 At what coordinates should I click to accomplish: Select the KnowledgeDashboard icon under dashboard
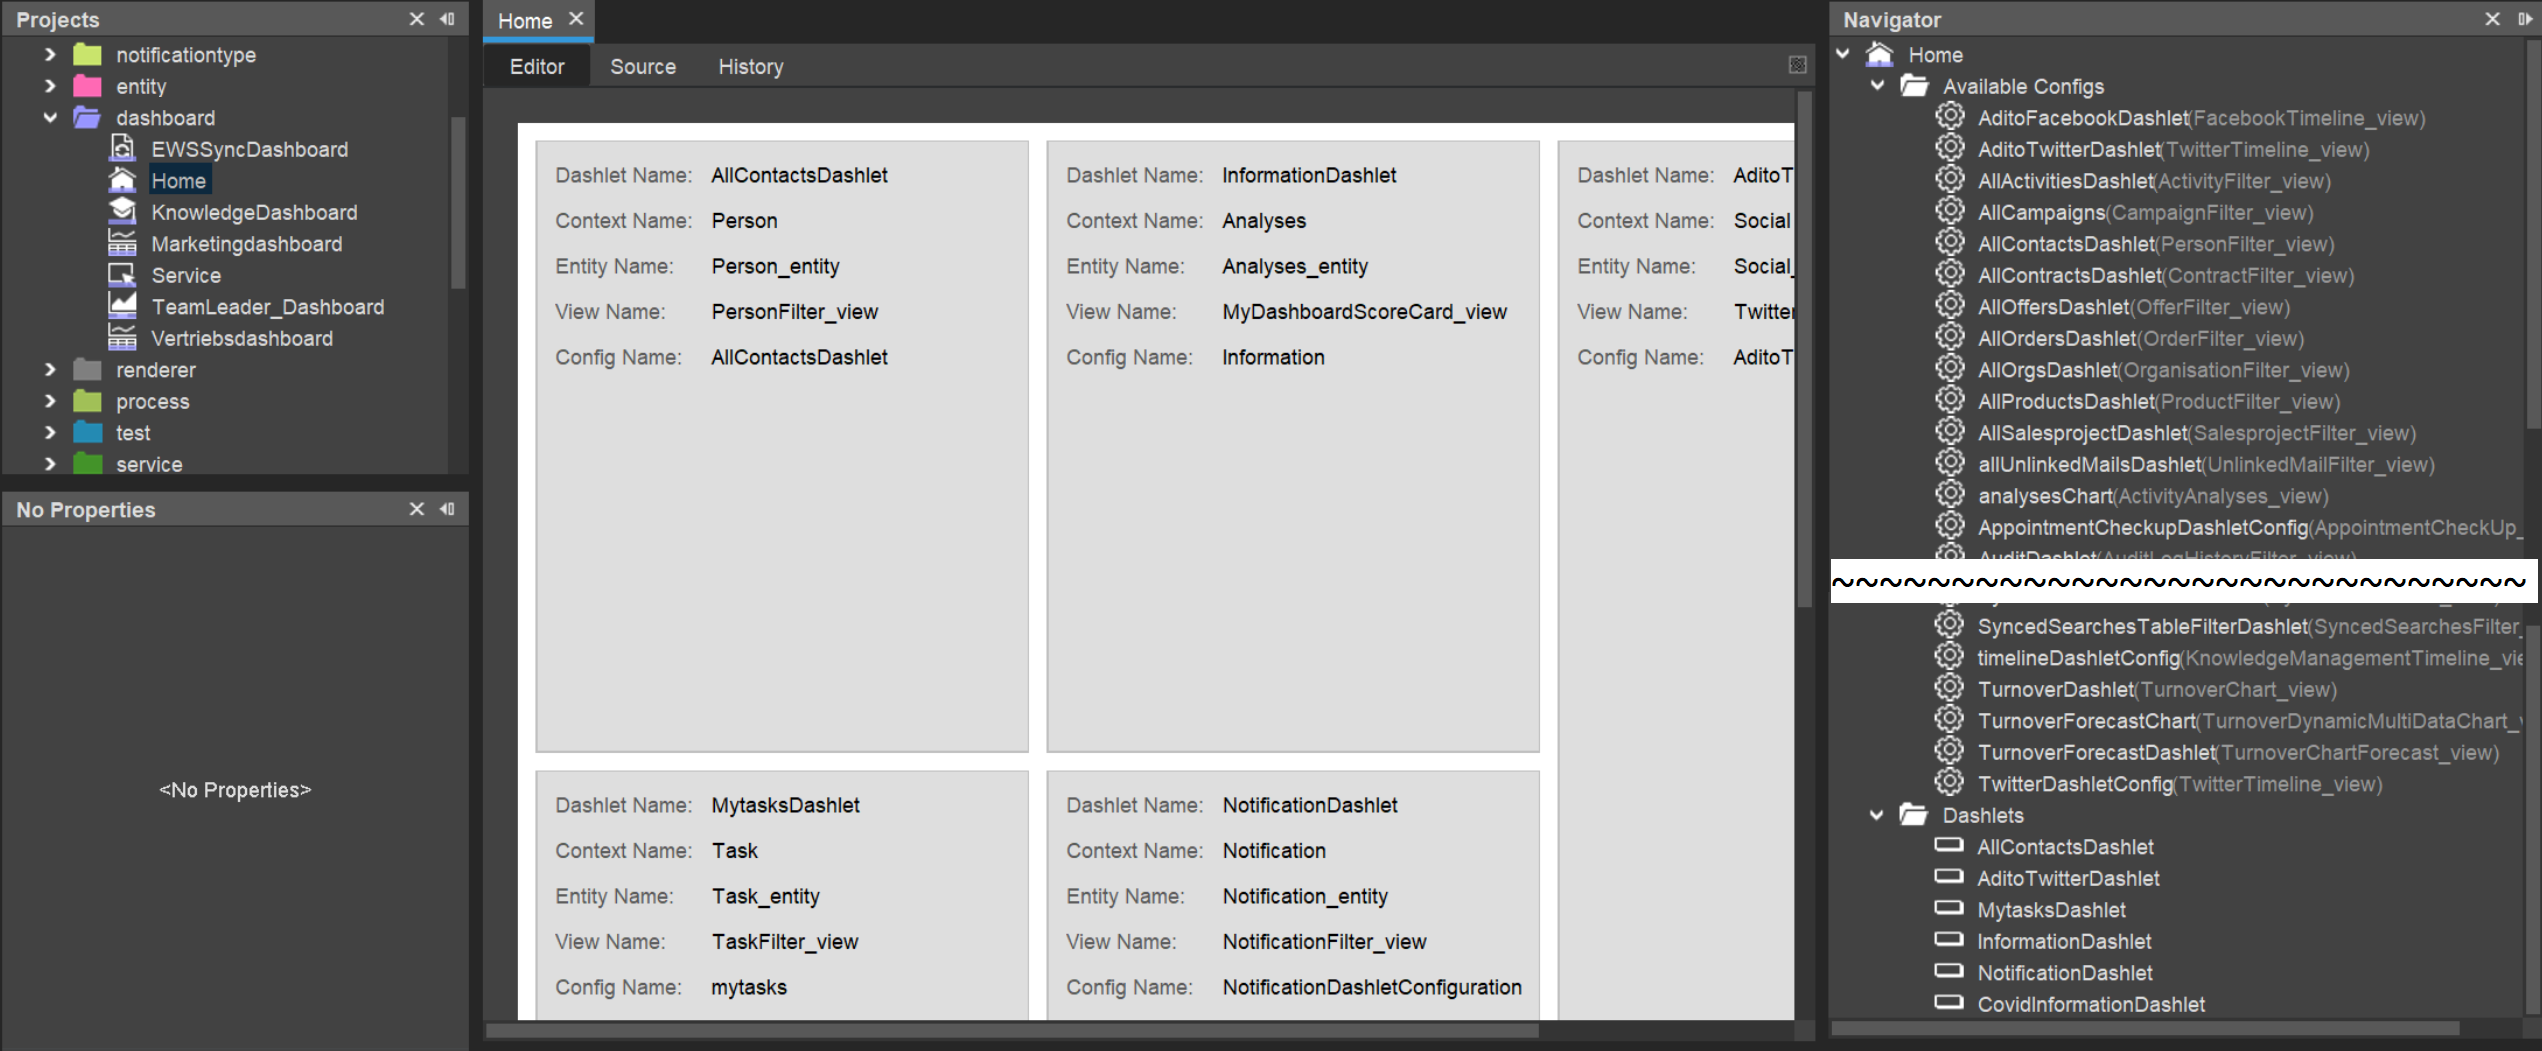coord(122,211)
